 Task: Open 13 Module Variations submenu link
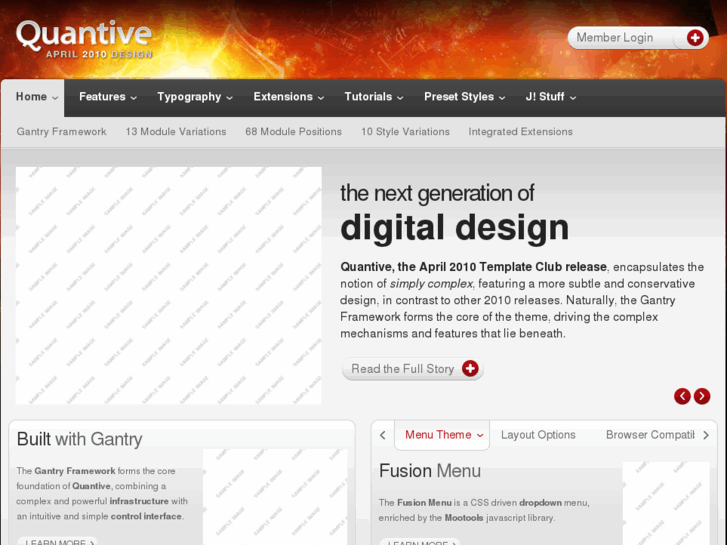tap(176, 132)
